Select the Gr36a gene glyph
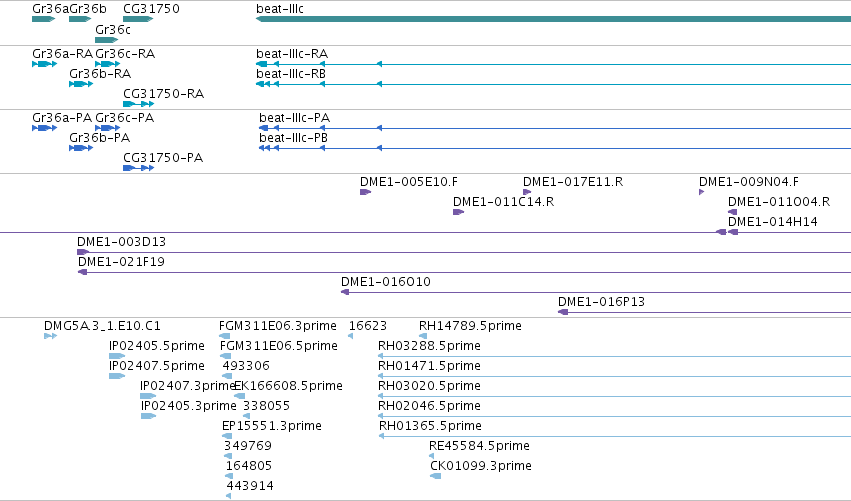This screenshot has height=501, width=851. point(43,19)
